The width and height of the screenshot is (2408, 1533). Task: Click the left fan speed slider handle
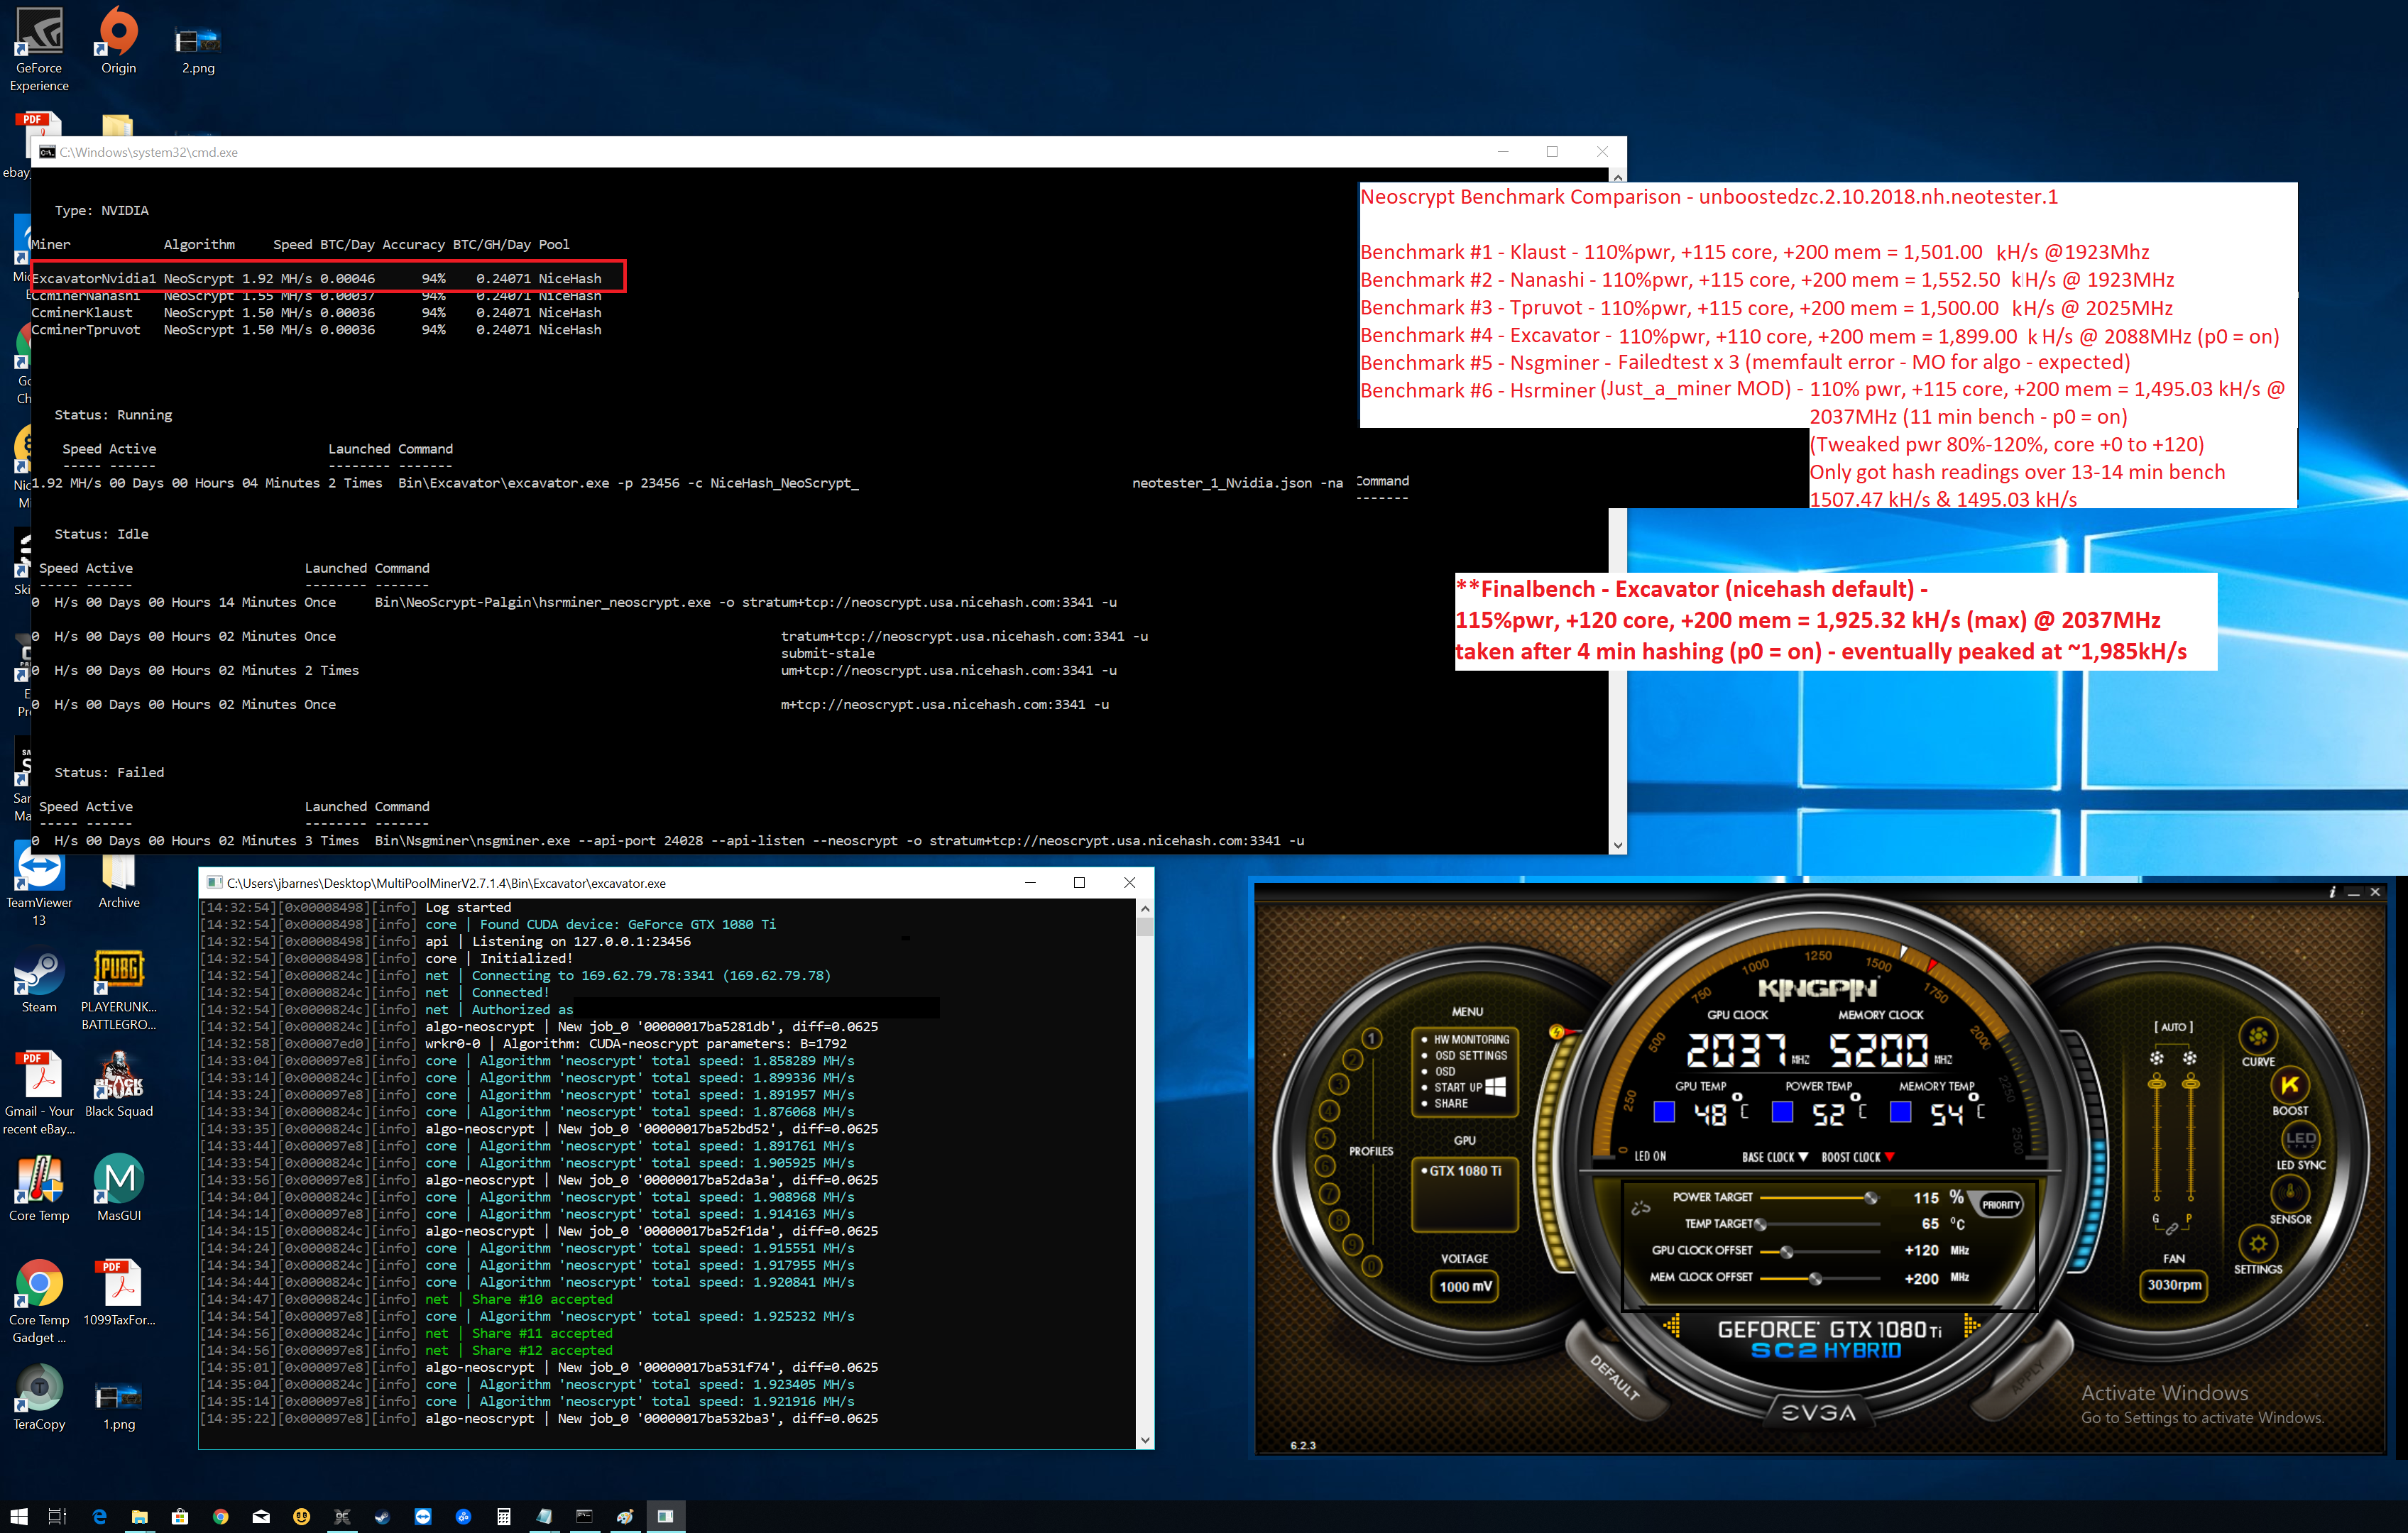tap(2157, 1083)
